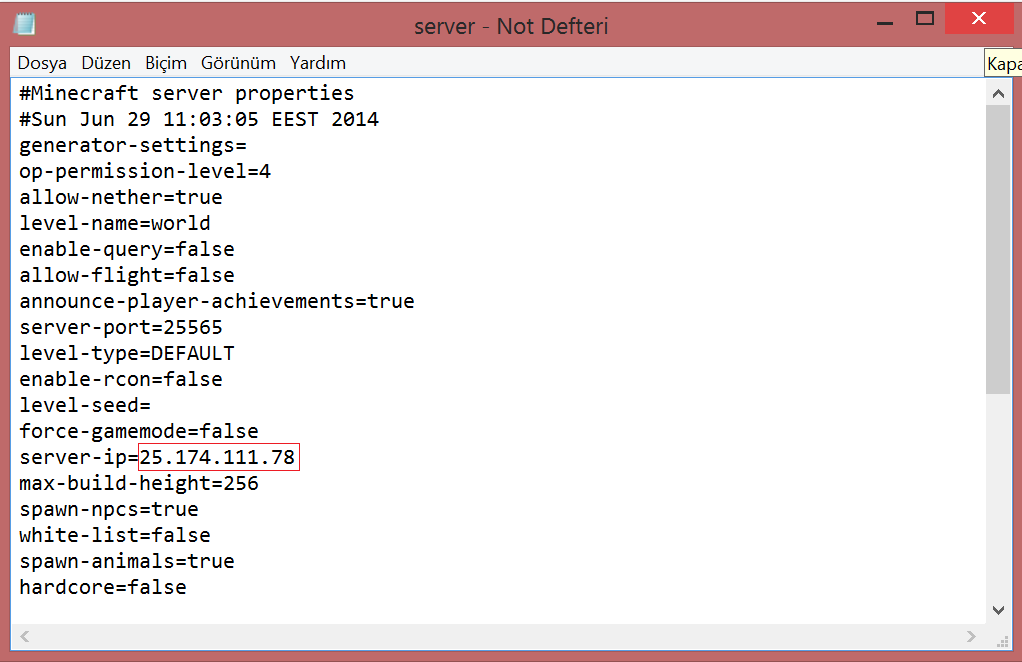Click the vertical scrollbar up arrow

pos(998,94)
